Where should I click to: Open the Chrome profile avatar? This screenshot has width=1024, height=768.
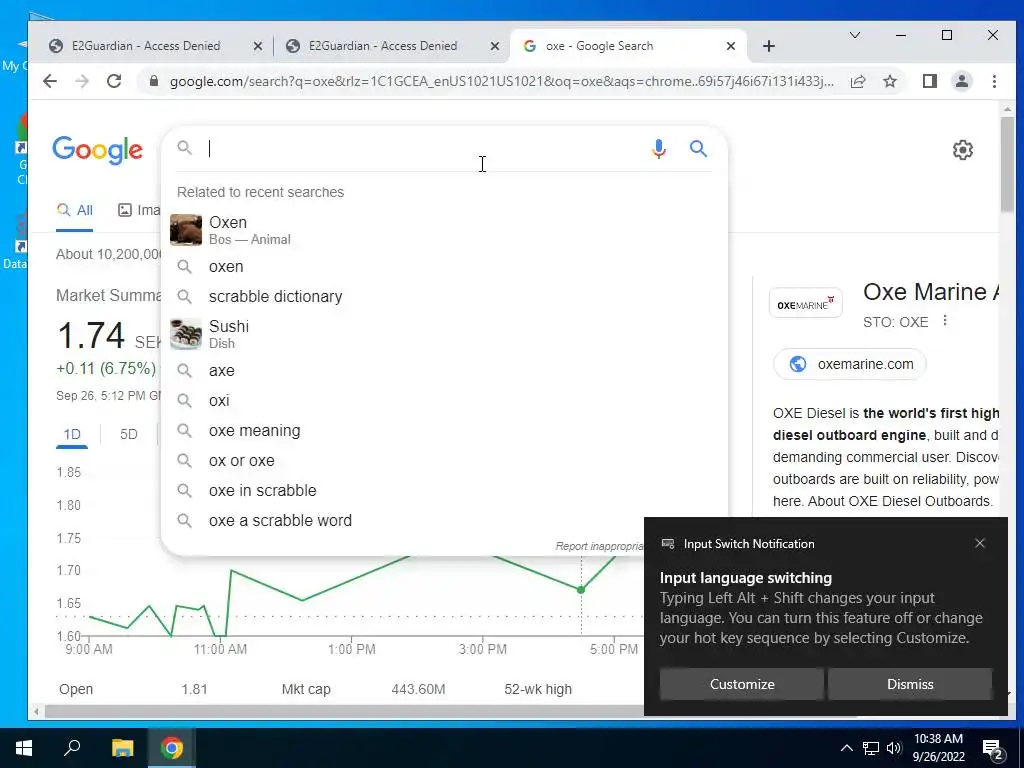(x=961, y=81)
